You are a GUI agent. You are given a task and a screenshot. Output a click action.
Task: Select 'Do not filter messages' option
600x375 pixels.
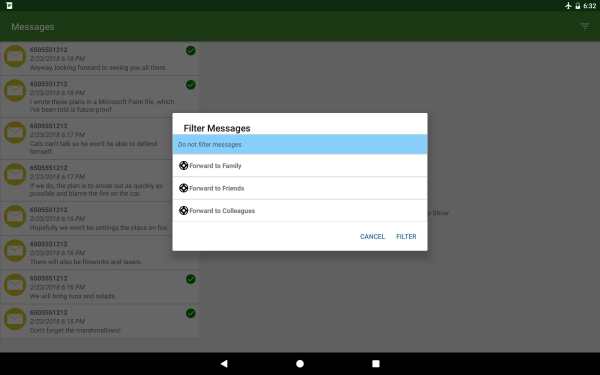300,144
